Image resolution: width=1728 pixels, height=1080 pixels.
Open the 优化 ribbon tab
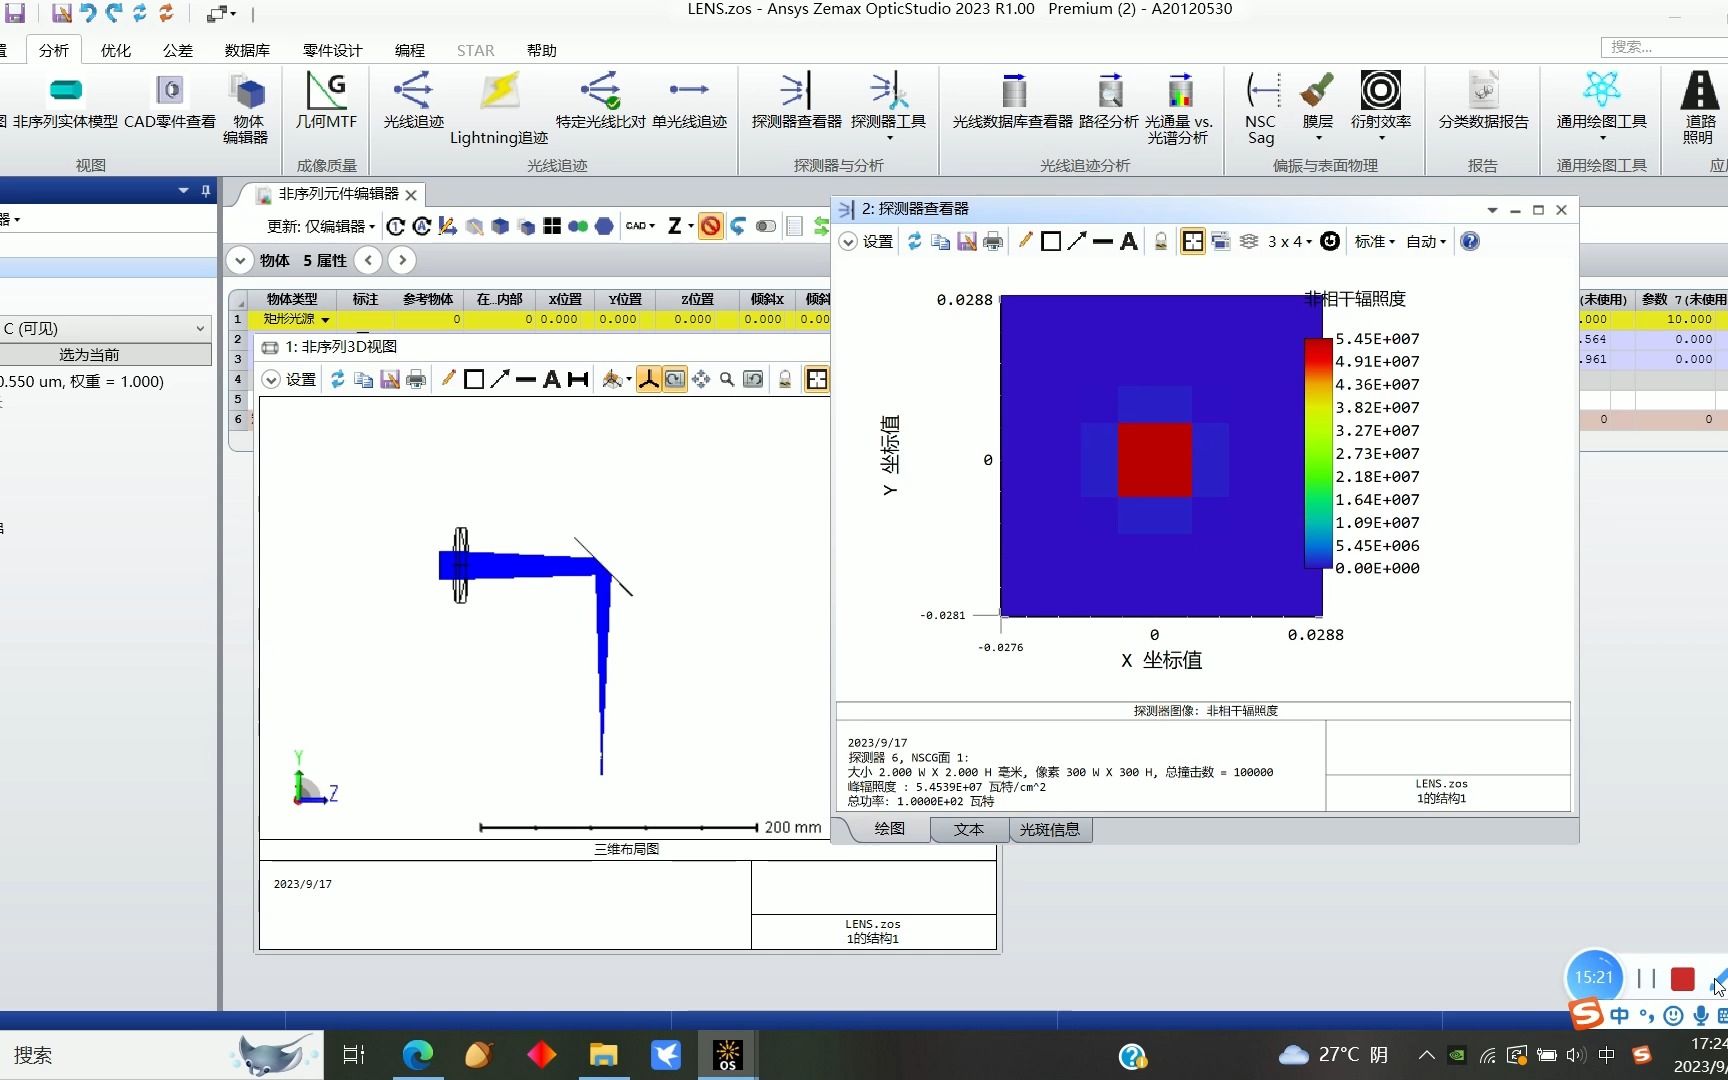116,50
